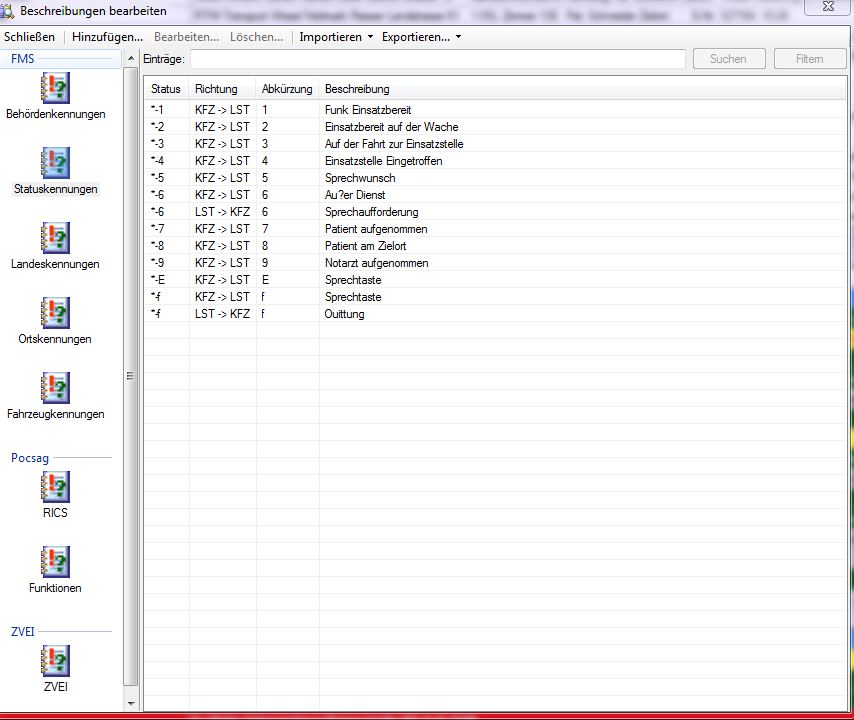Open the Fahrzeugkennungen icon
The image size is (854, 720).
pos(55,388)
